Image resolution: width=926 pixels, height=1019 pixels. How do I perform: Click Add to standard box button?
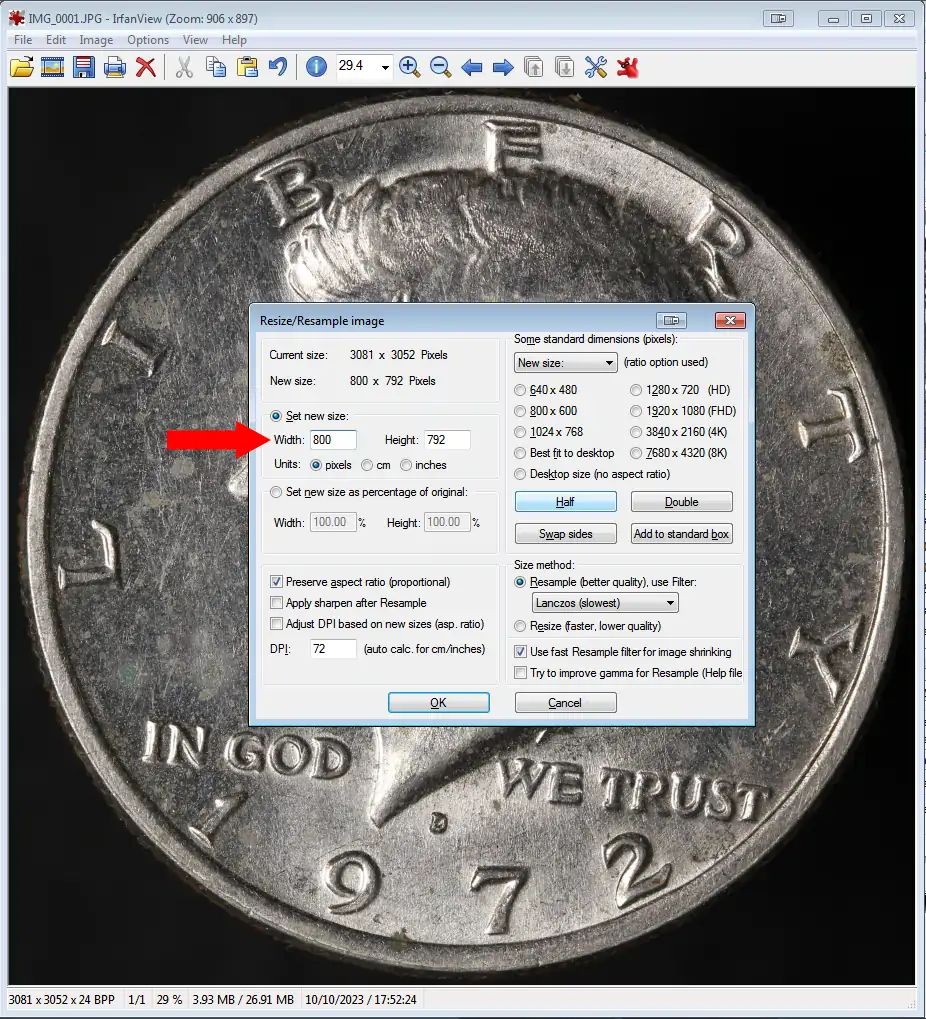pos(682,534)
